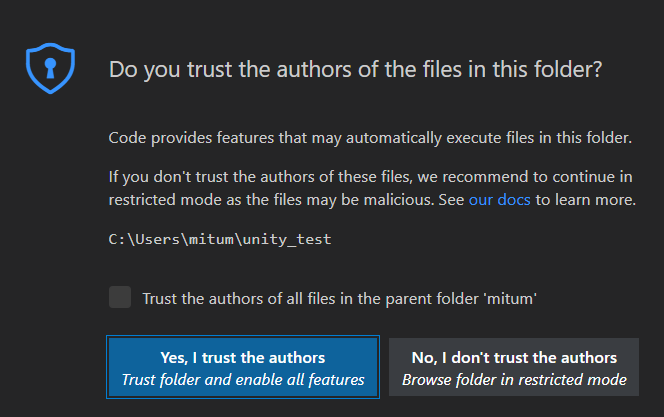Image resolution: width=664 pixels, height=417 pixels.
Task: Click the 'Yes' word on the blue button
Action: click(x=173, y=358)
